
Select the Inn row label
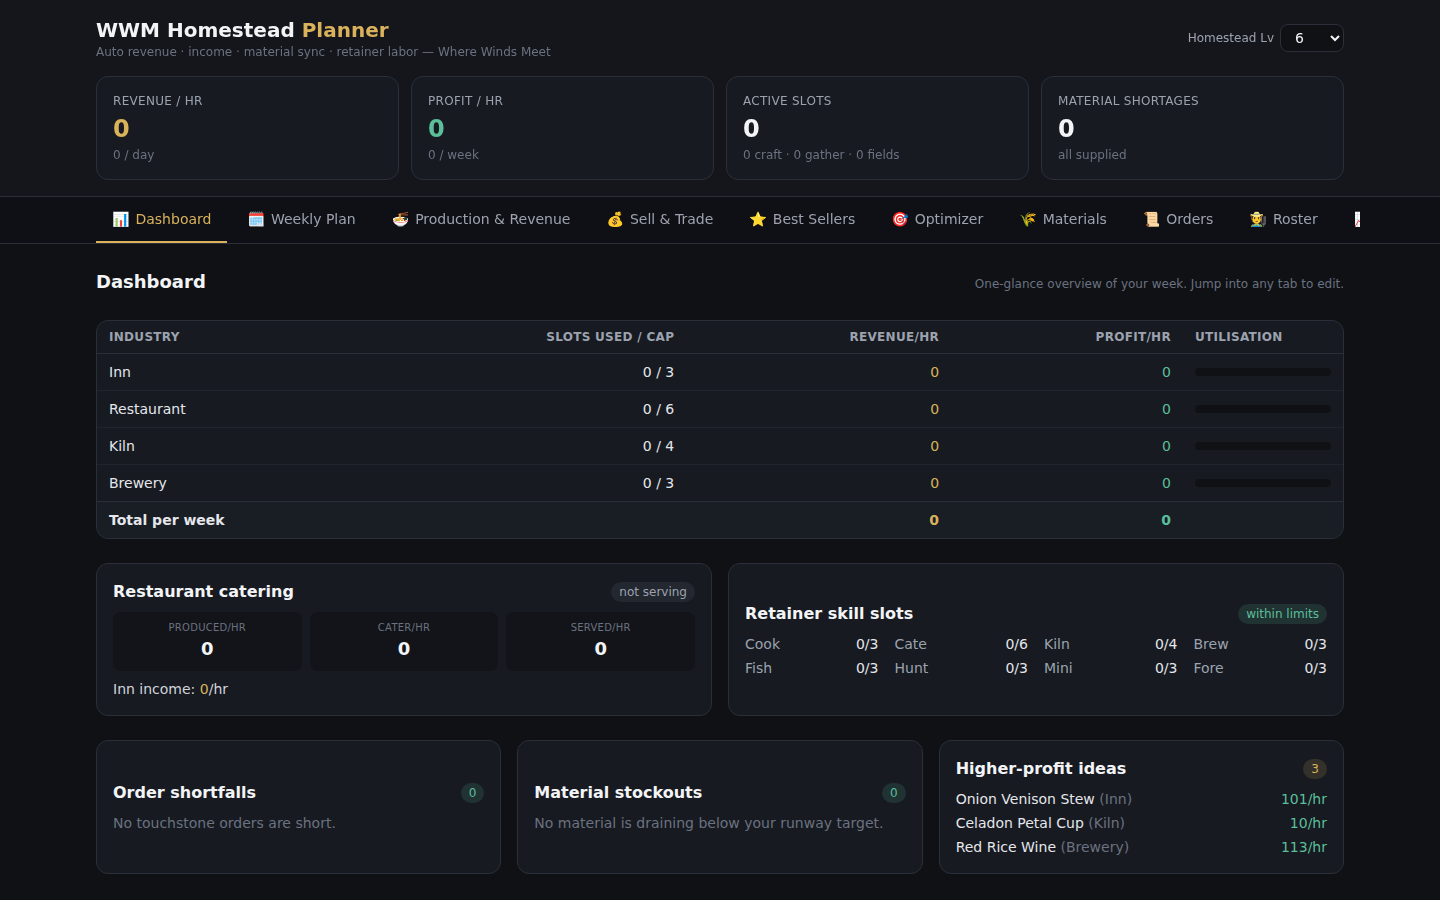120,372
